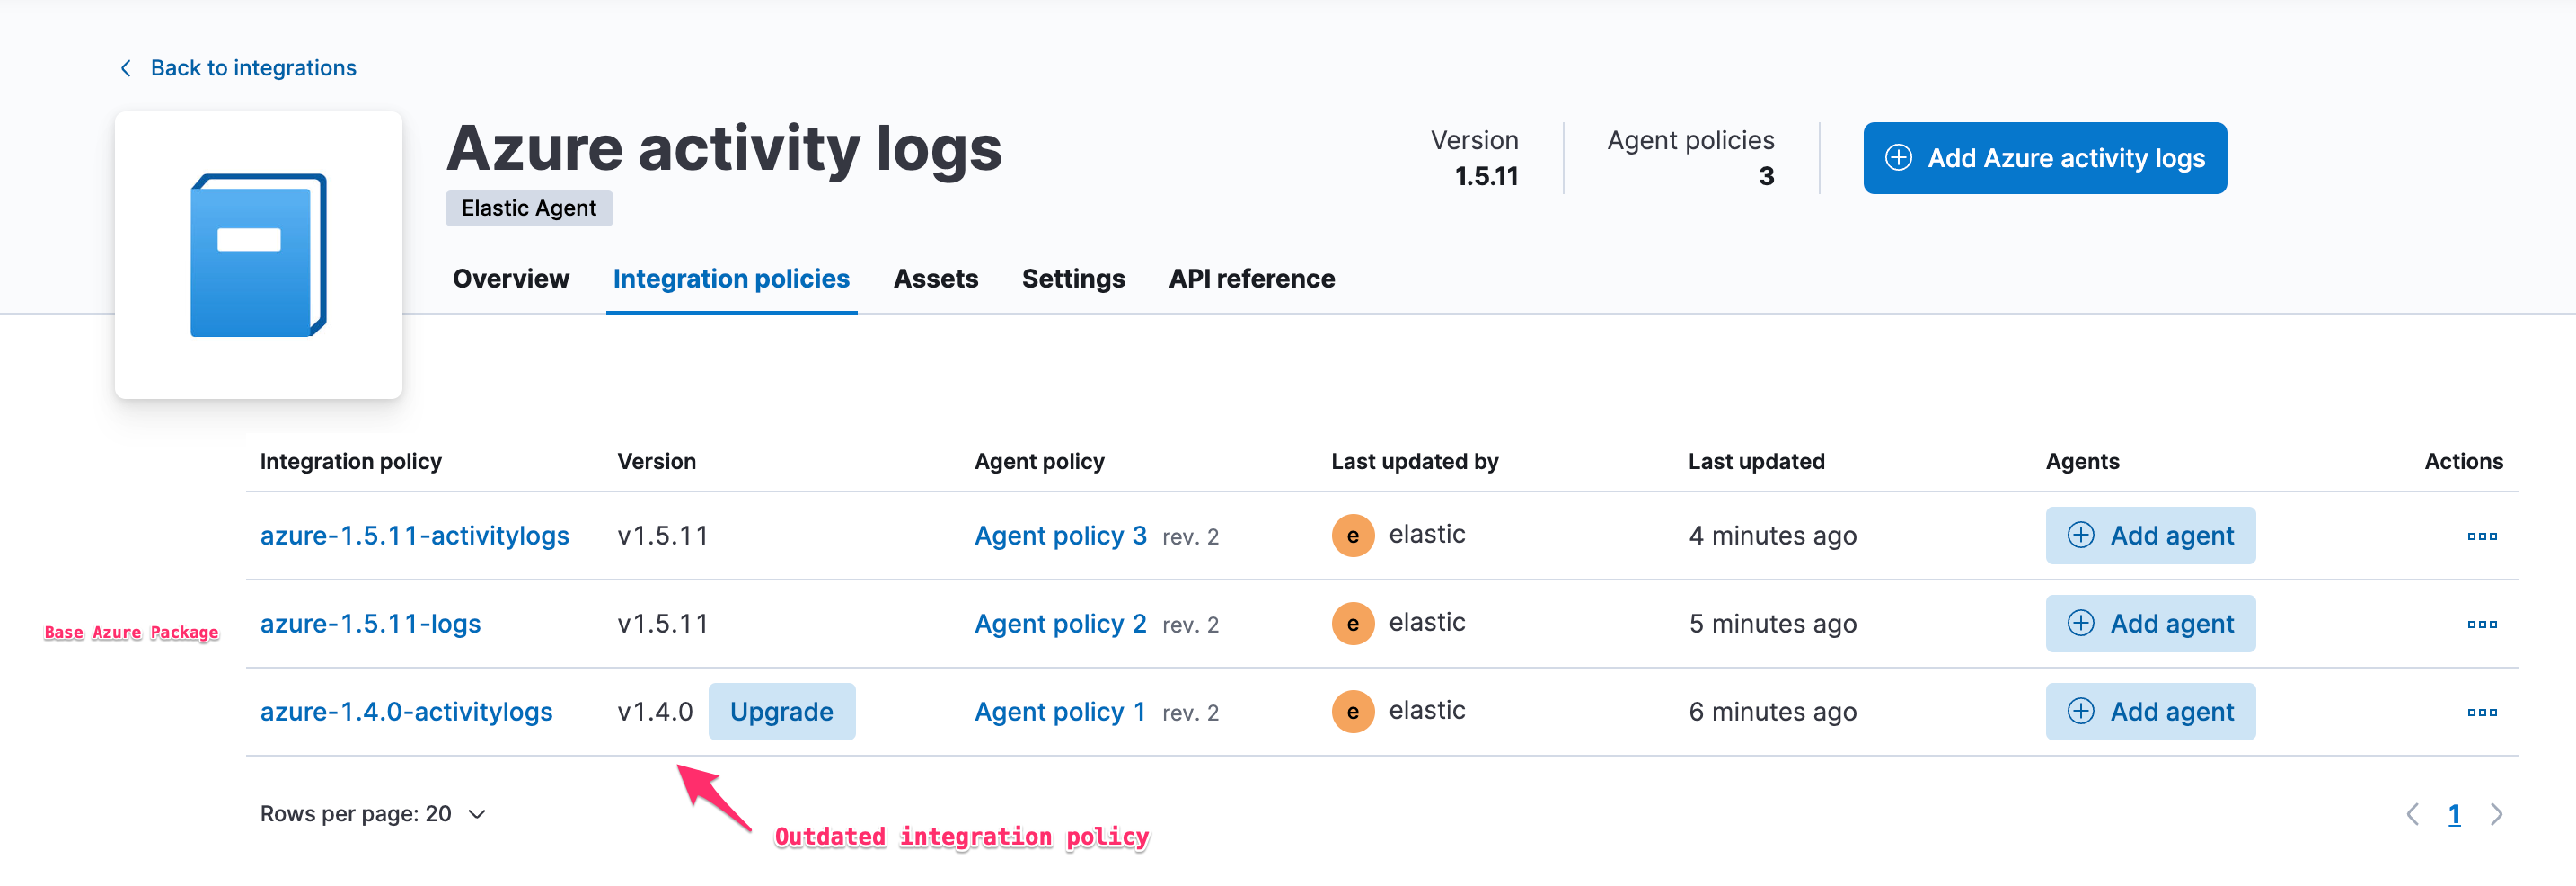Open actions menu for azure-1.5.11-logs row
Viewport: 2576px width, 886px height.
click(x=2483, y=623)
